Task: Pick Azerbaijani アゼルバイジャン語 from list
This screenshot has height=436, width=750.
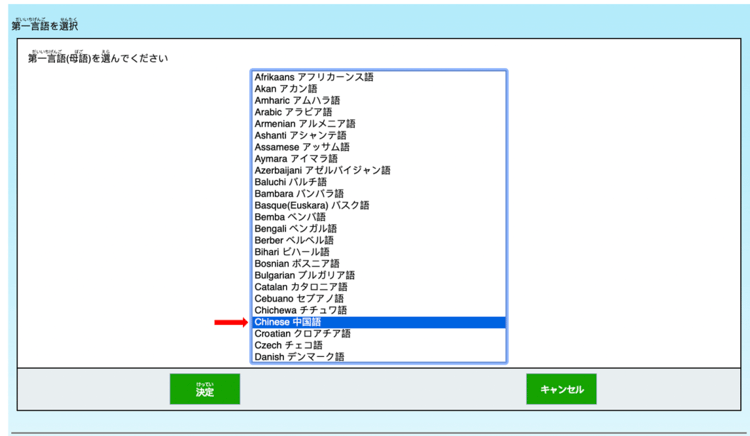Action: [x=322, y=170]
